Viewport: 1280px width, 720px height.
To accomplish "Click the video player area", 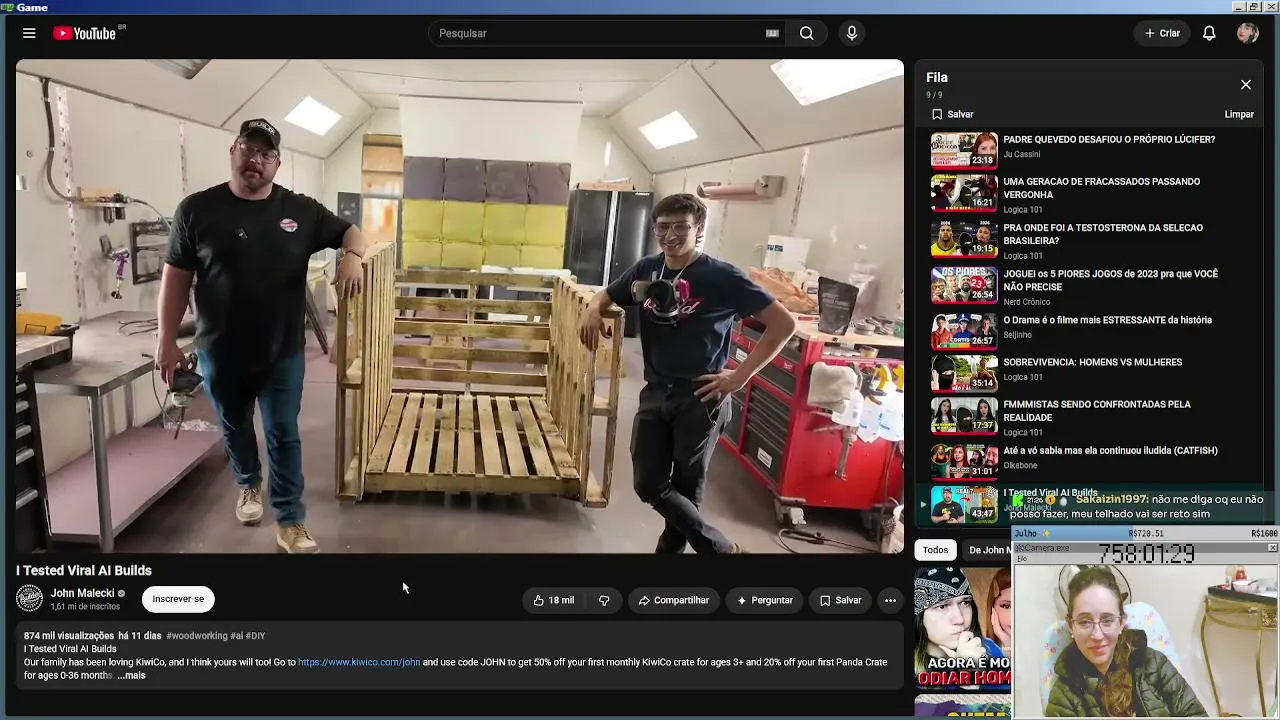I will tap(460, 306).
